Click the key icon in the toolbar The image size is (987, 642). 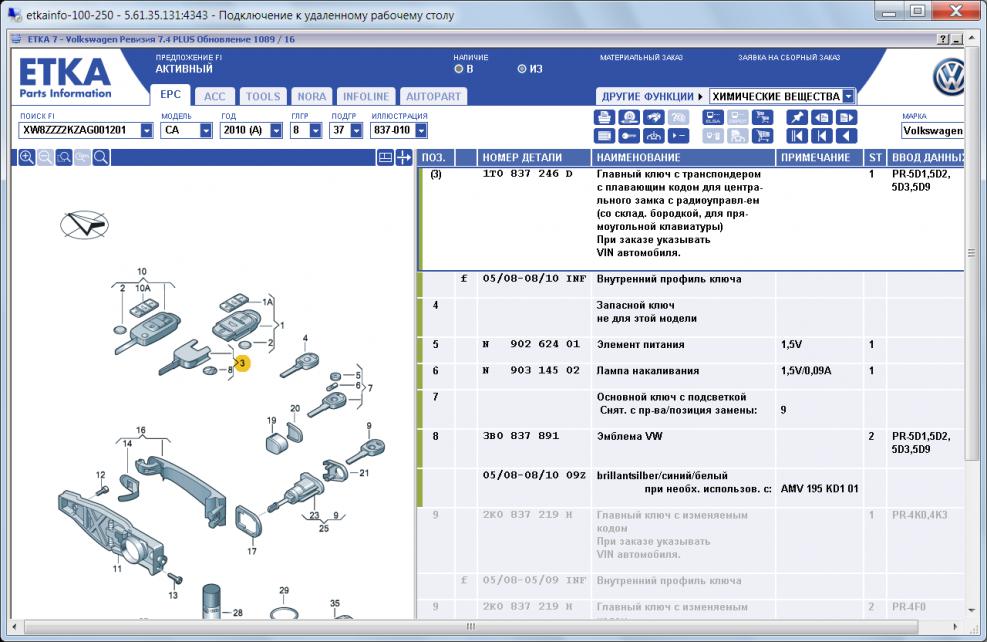pos(629,135)
